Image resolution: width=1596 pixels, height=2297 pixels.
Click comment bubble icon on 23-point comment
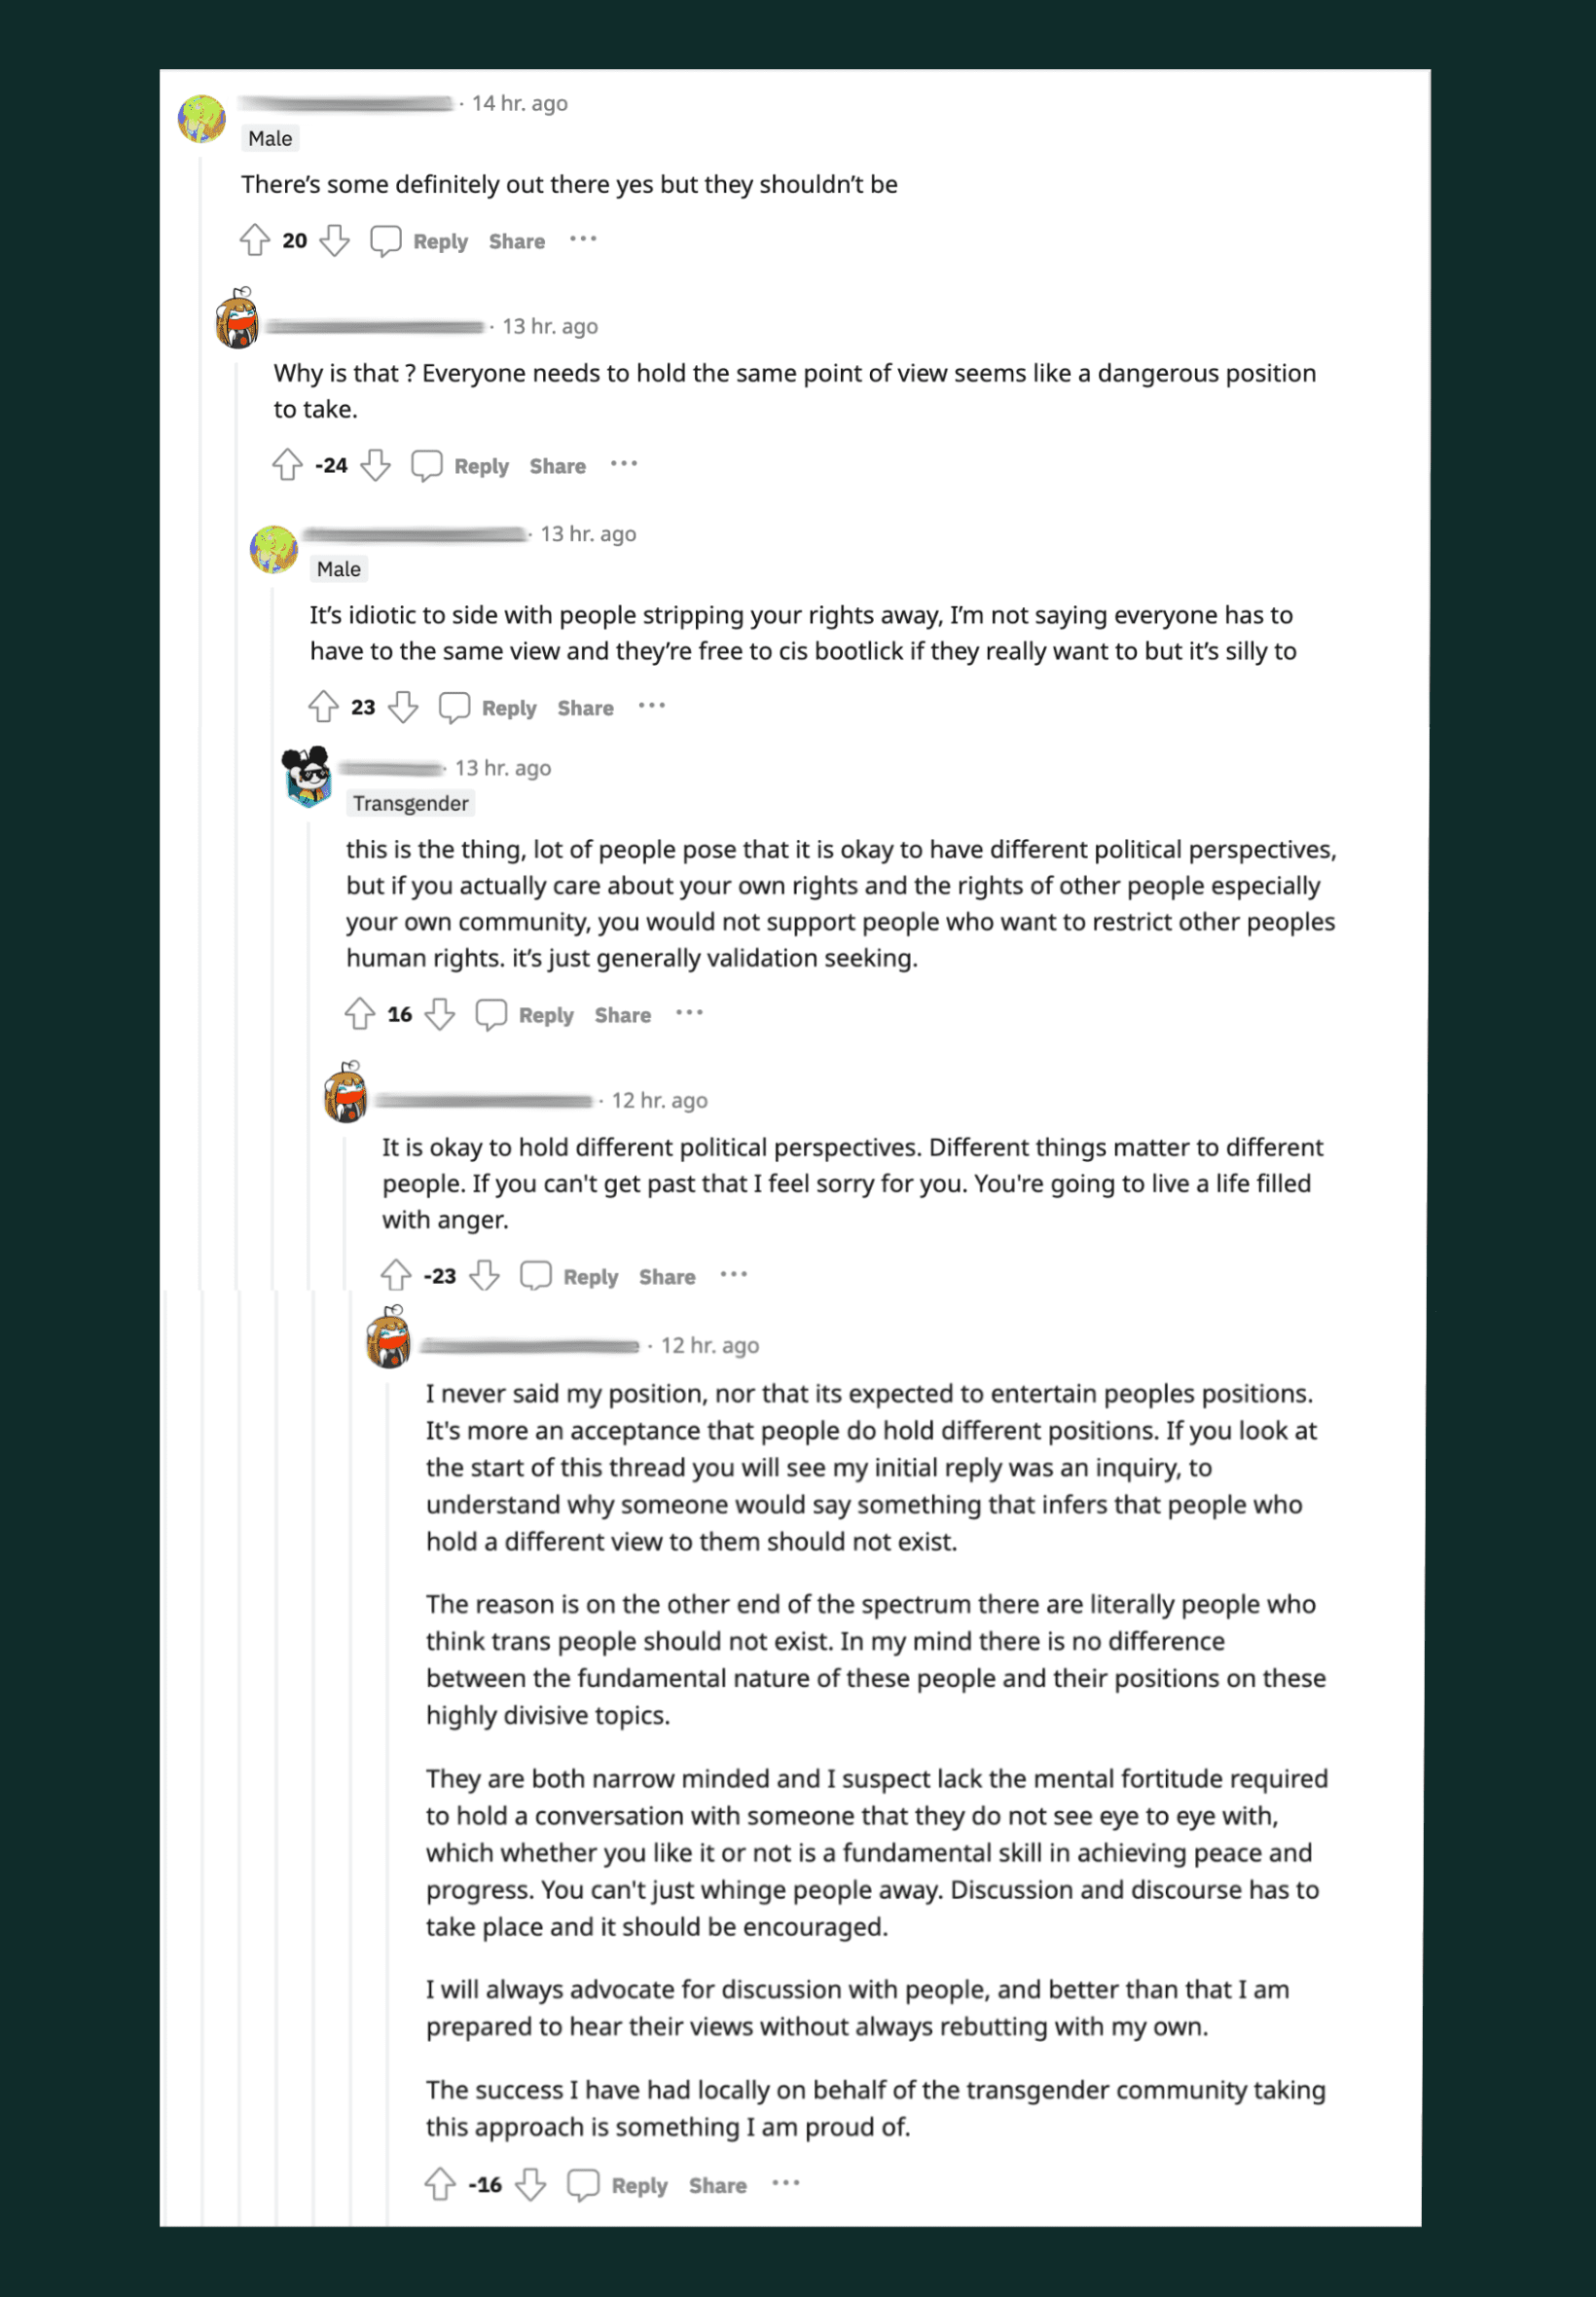tap(454, 707)
